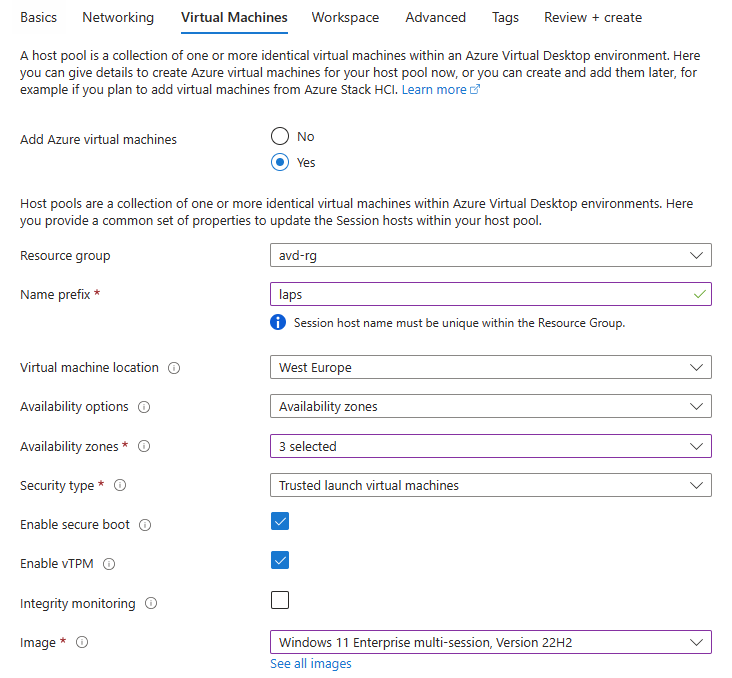Open Integrity monitoring info icon
Viewport: 732px width, 678px height.
[x=151, y=603]
